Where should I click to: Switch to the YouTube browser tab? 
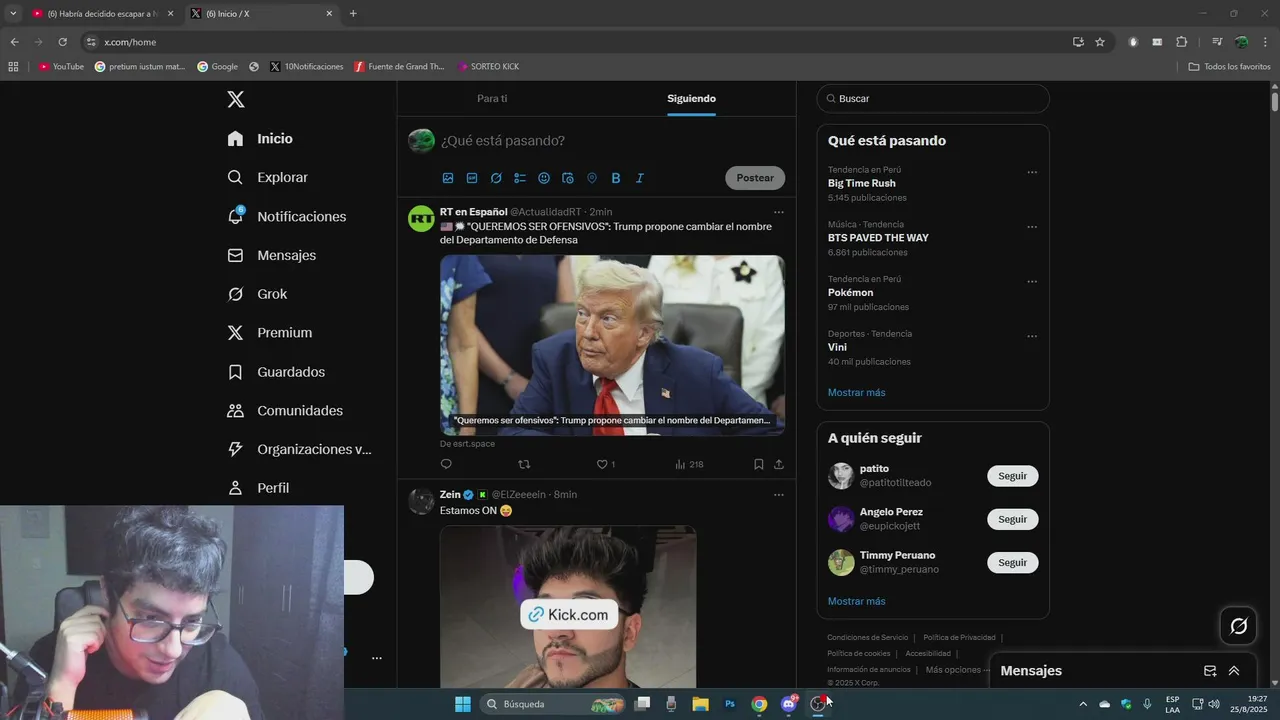(102, 13)
